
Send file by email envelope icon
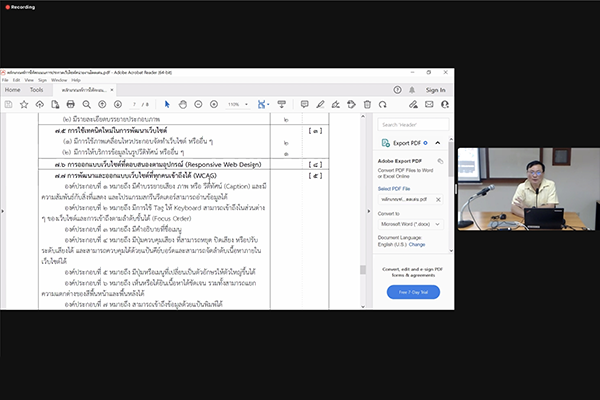429,104
